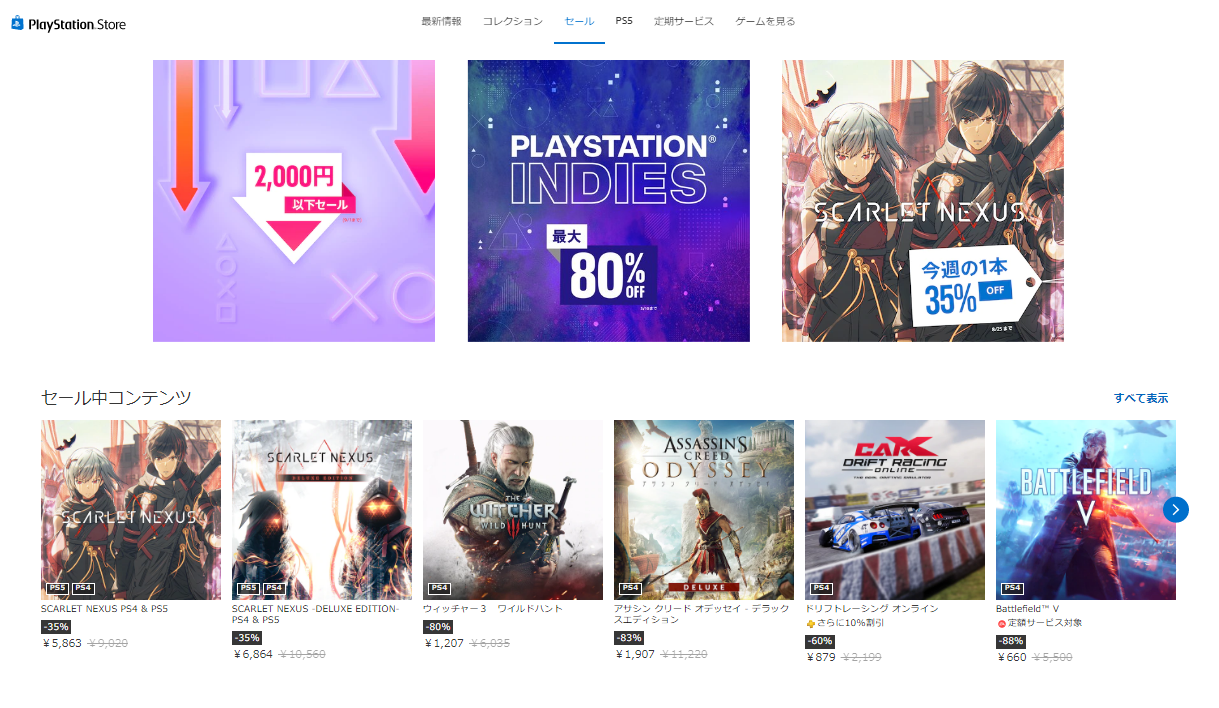Click the subscription service icon under Battlefield V
Viewport: 1219px width, 708px height.
[x=1001, y=623]
